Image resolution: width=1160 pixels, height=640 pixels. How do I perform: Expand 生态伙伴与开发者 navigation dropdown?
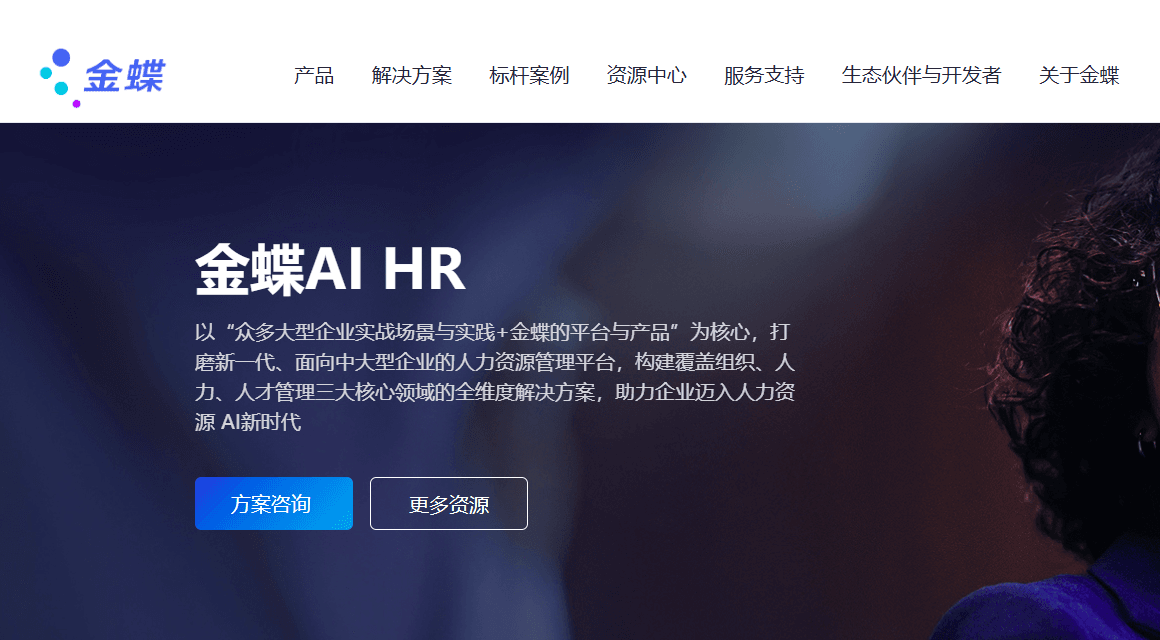(921, 75)
